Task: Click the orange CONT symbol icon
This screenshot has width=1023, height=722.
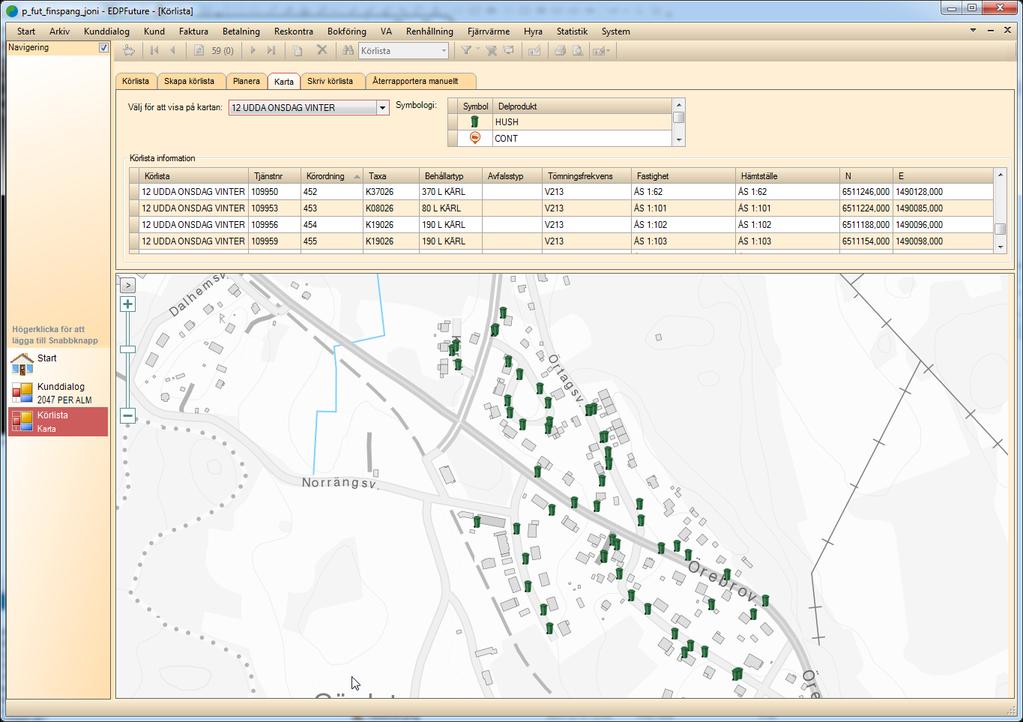Action: [x=475, y=138]
